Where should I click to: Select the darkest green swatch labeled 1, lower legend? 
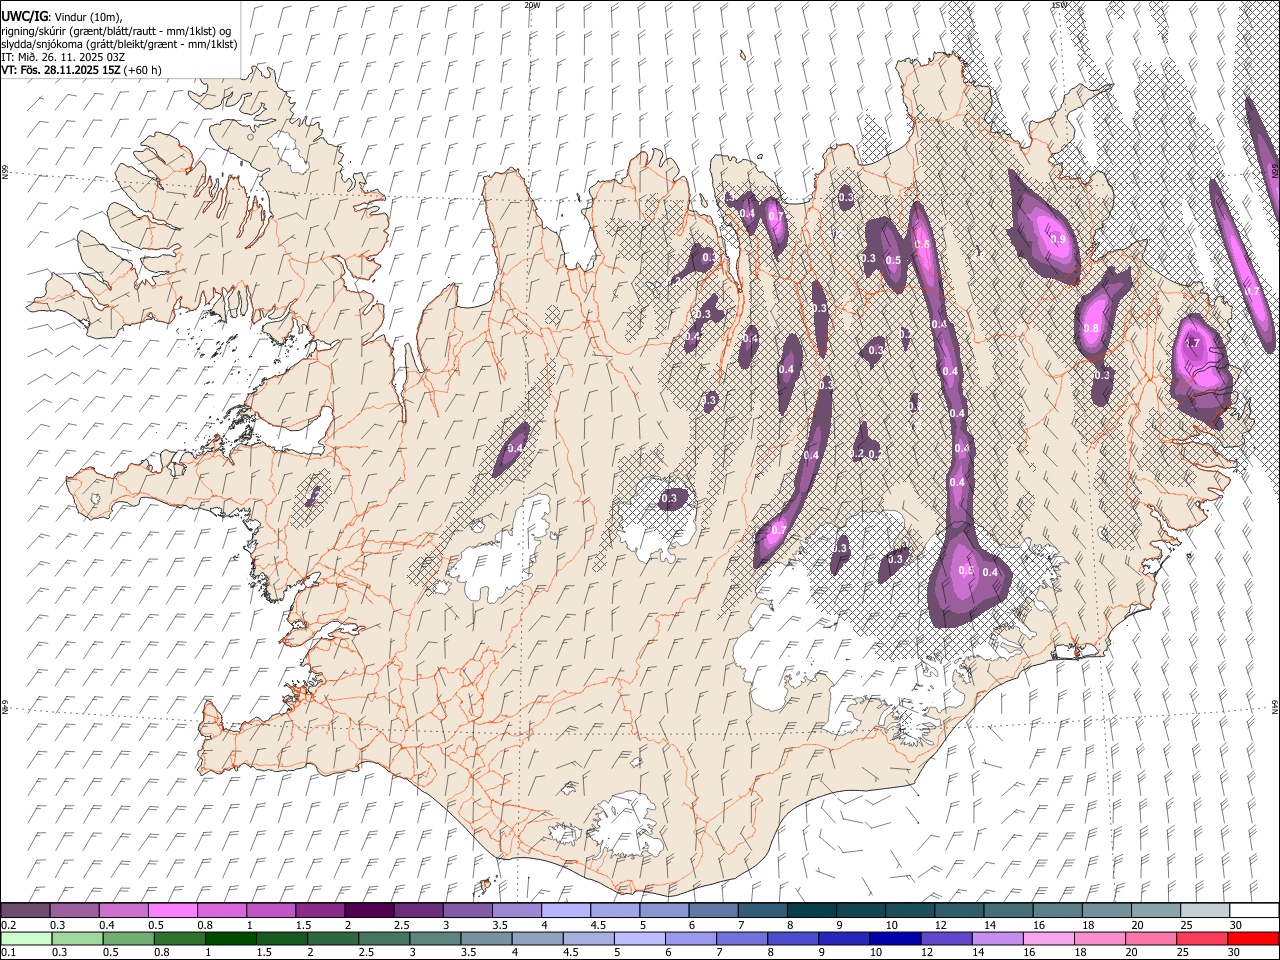231,938
